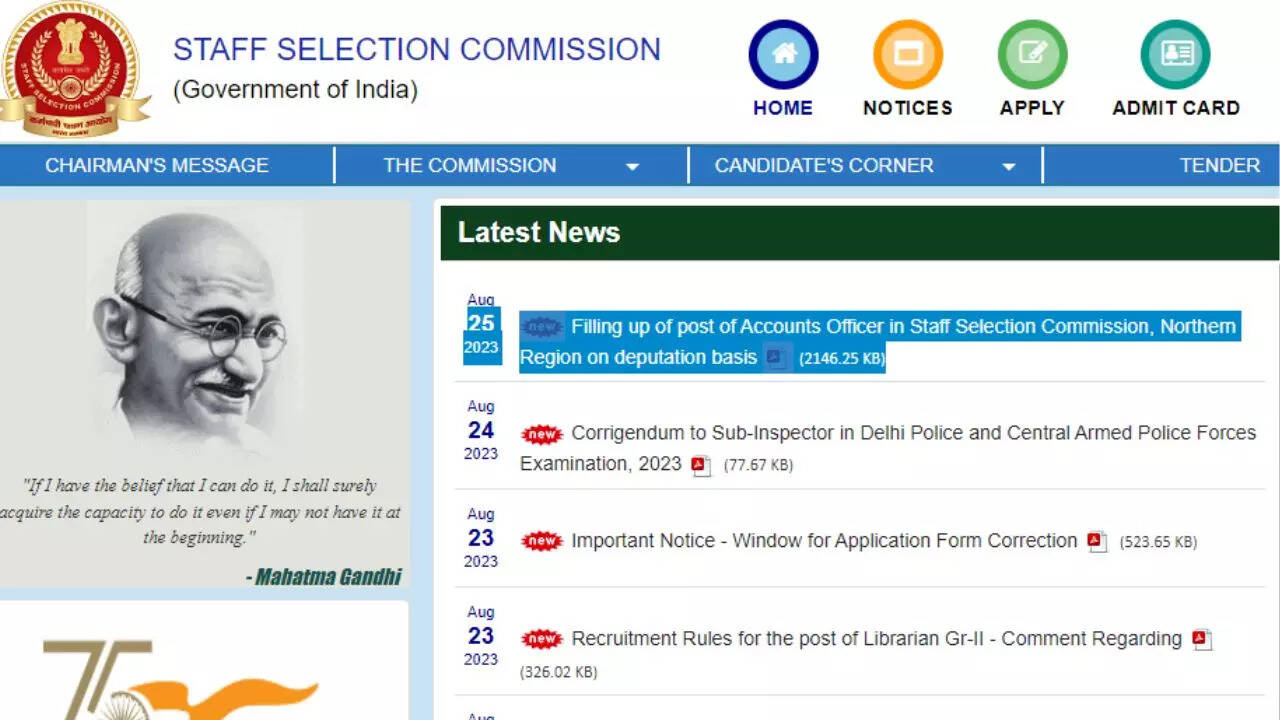This screenshot has height=720, width=1280.
Task: Expand Candidate's Corner dropdown arrow
Action: 1008,167
